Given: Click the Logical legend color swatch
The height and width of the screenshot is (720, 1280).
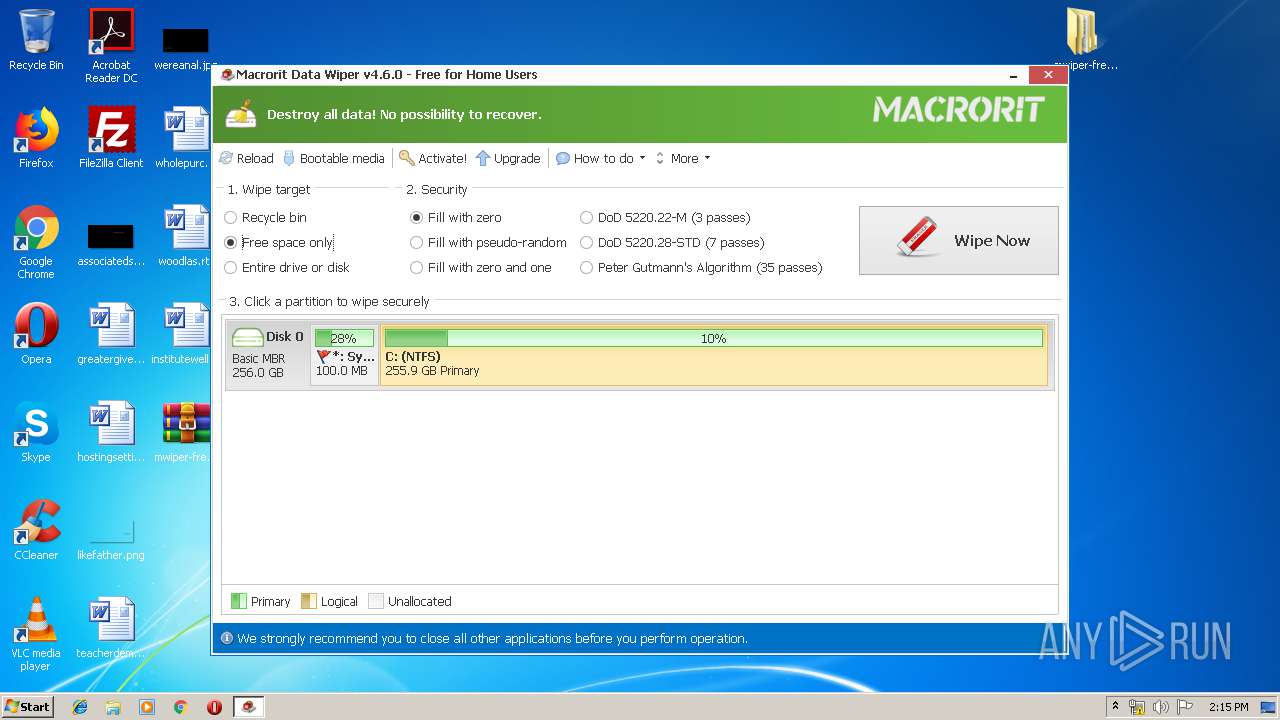Looking at the screenshot, I should coord(309,601).
